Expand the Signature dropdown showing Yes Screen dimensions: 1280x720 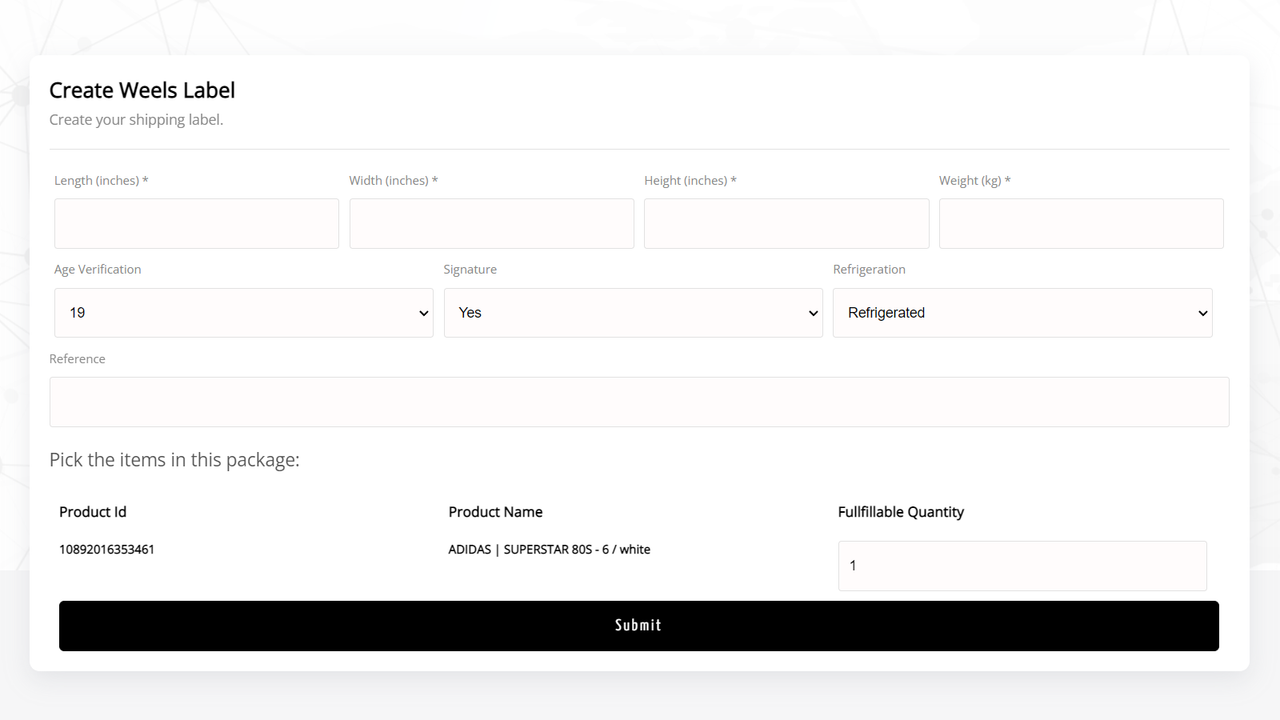(633, 313)
